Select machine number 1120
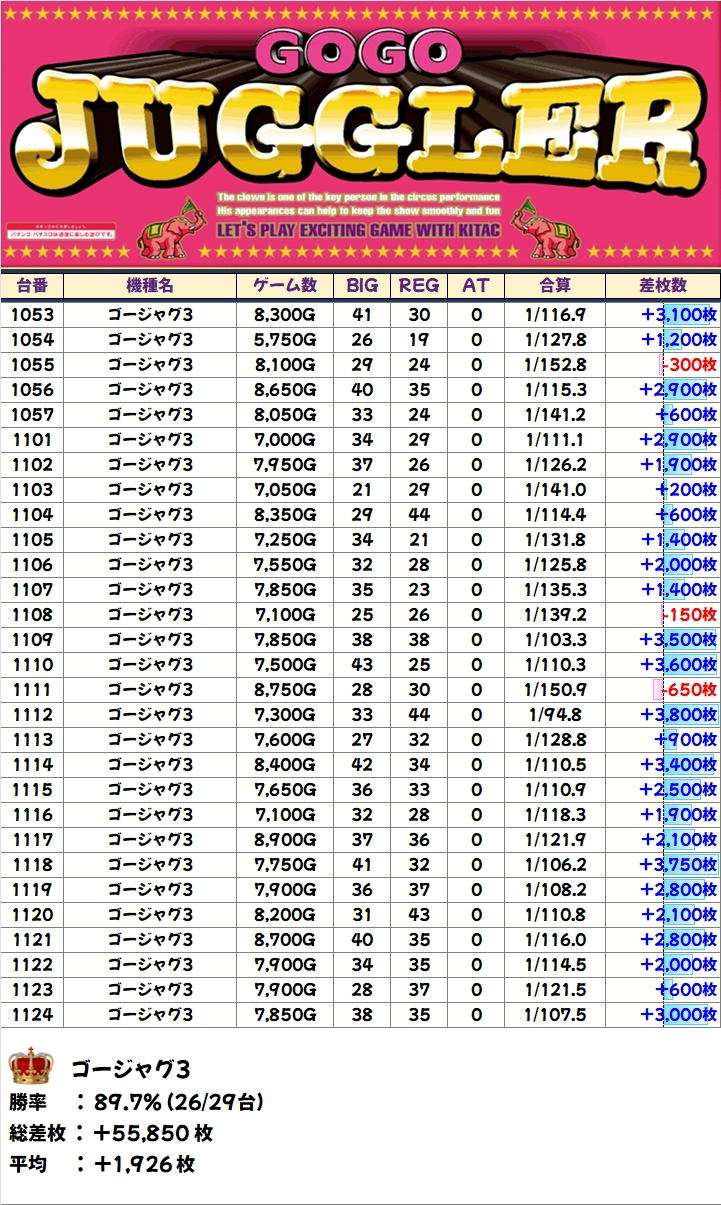 tap(32, 915)
